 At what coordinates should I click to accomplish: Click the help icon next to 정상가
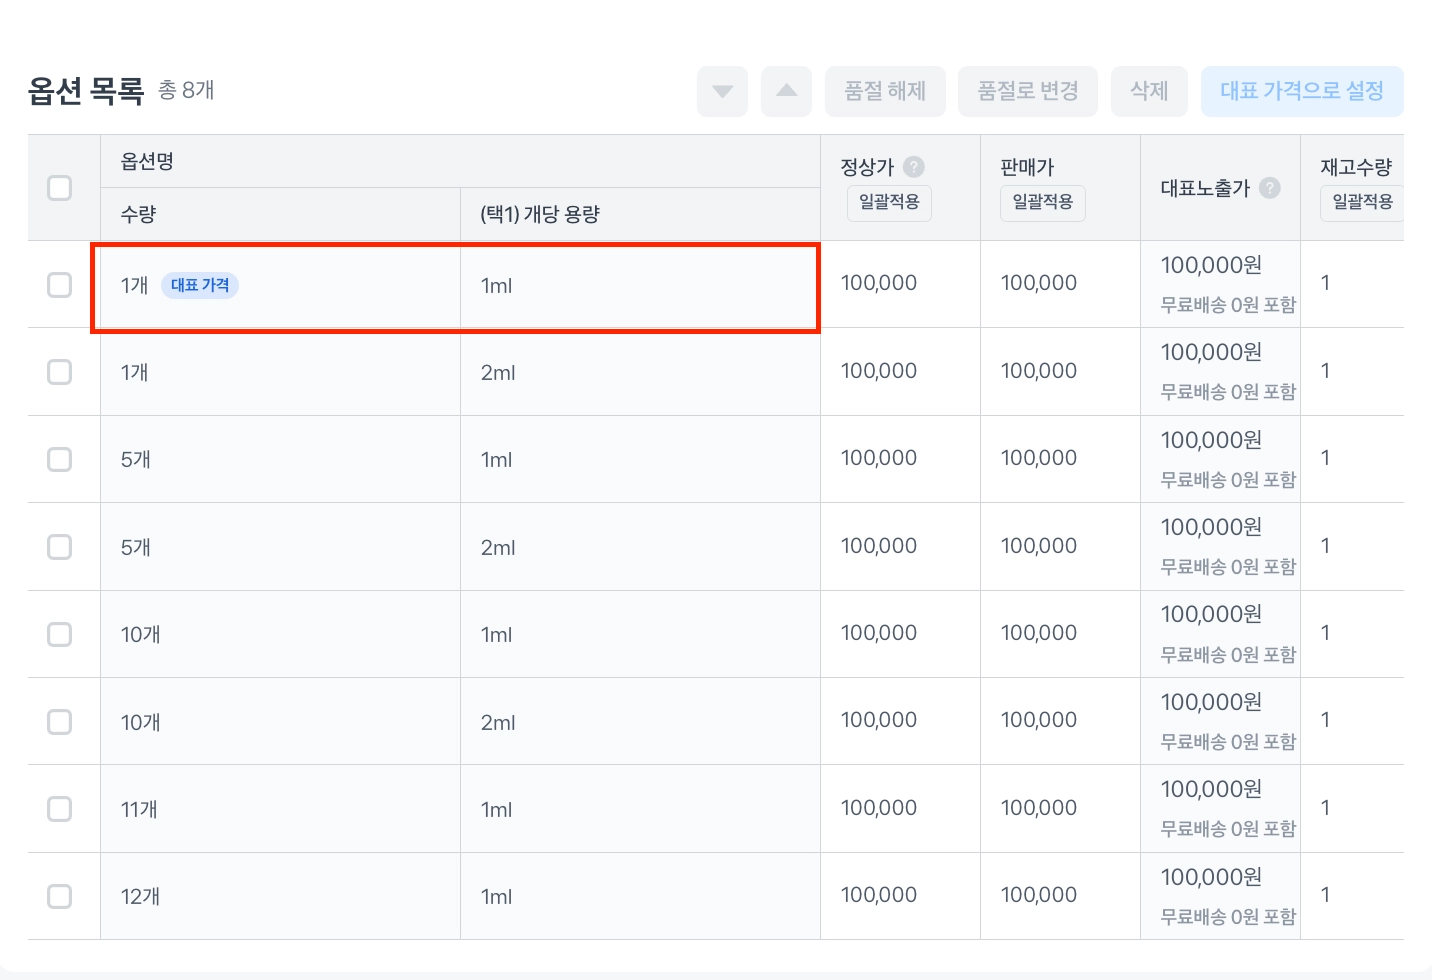coord(914,167)
